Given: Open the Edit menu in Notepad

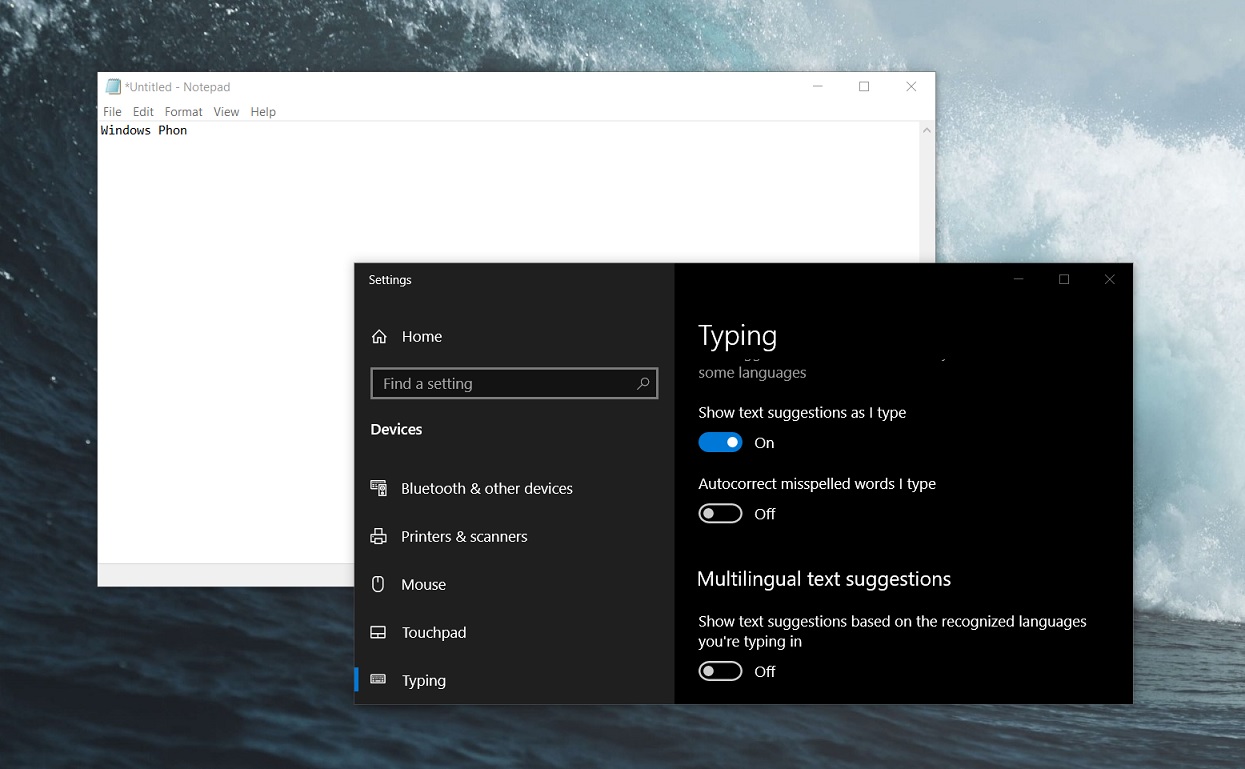Looking at the screenshot, I should 143,112.
